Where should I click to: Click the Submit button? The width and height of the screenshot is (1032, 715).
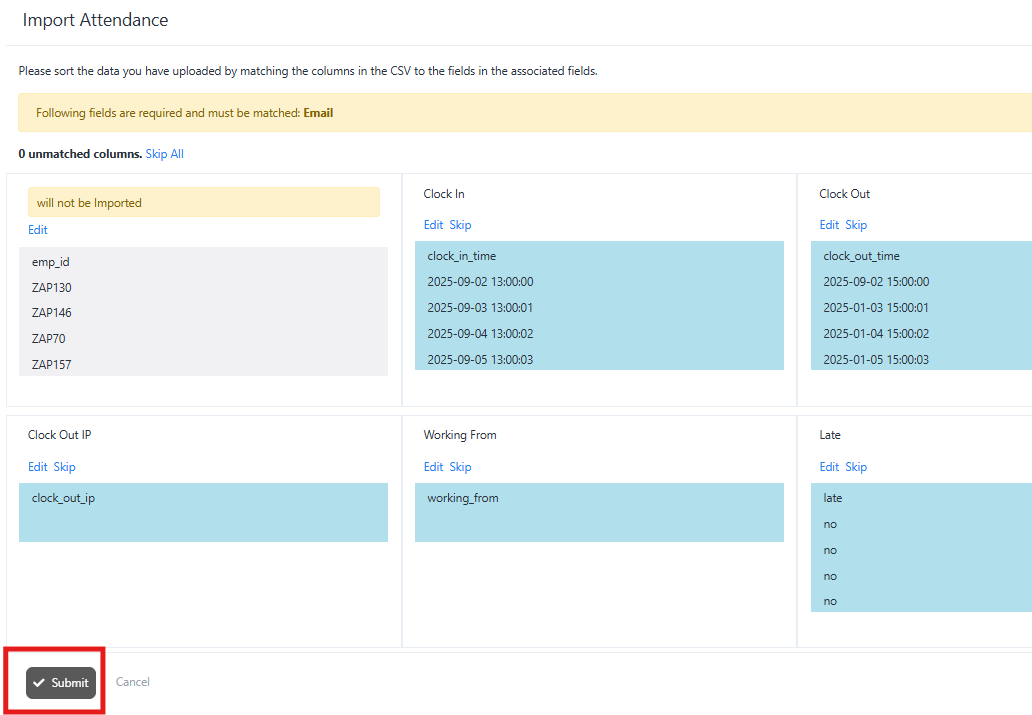(x=61, y=682)
